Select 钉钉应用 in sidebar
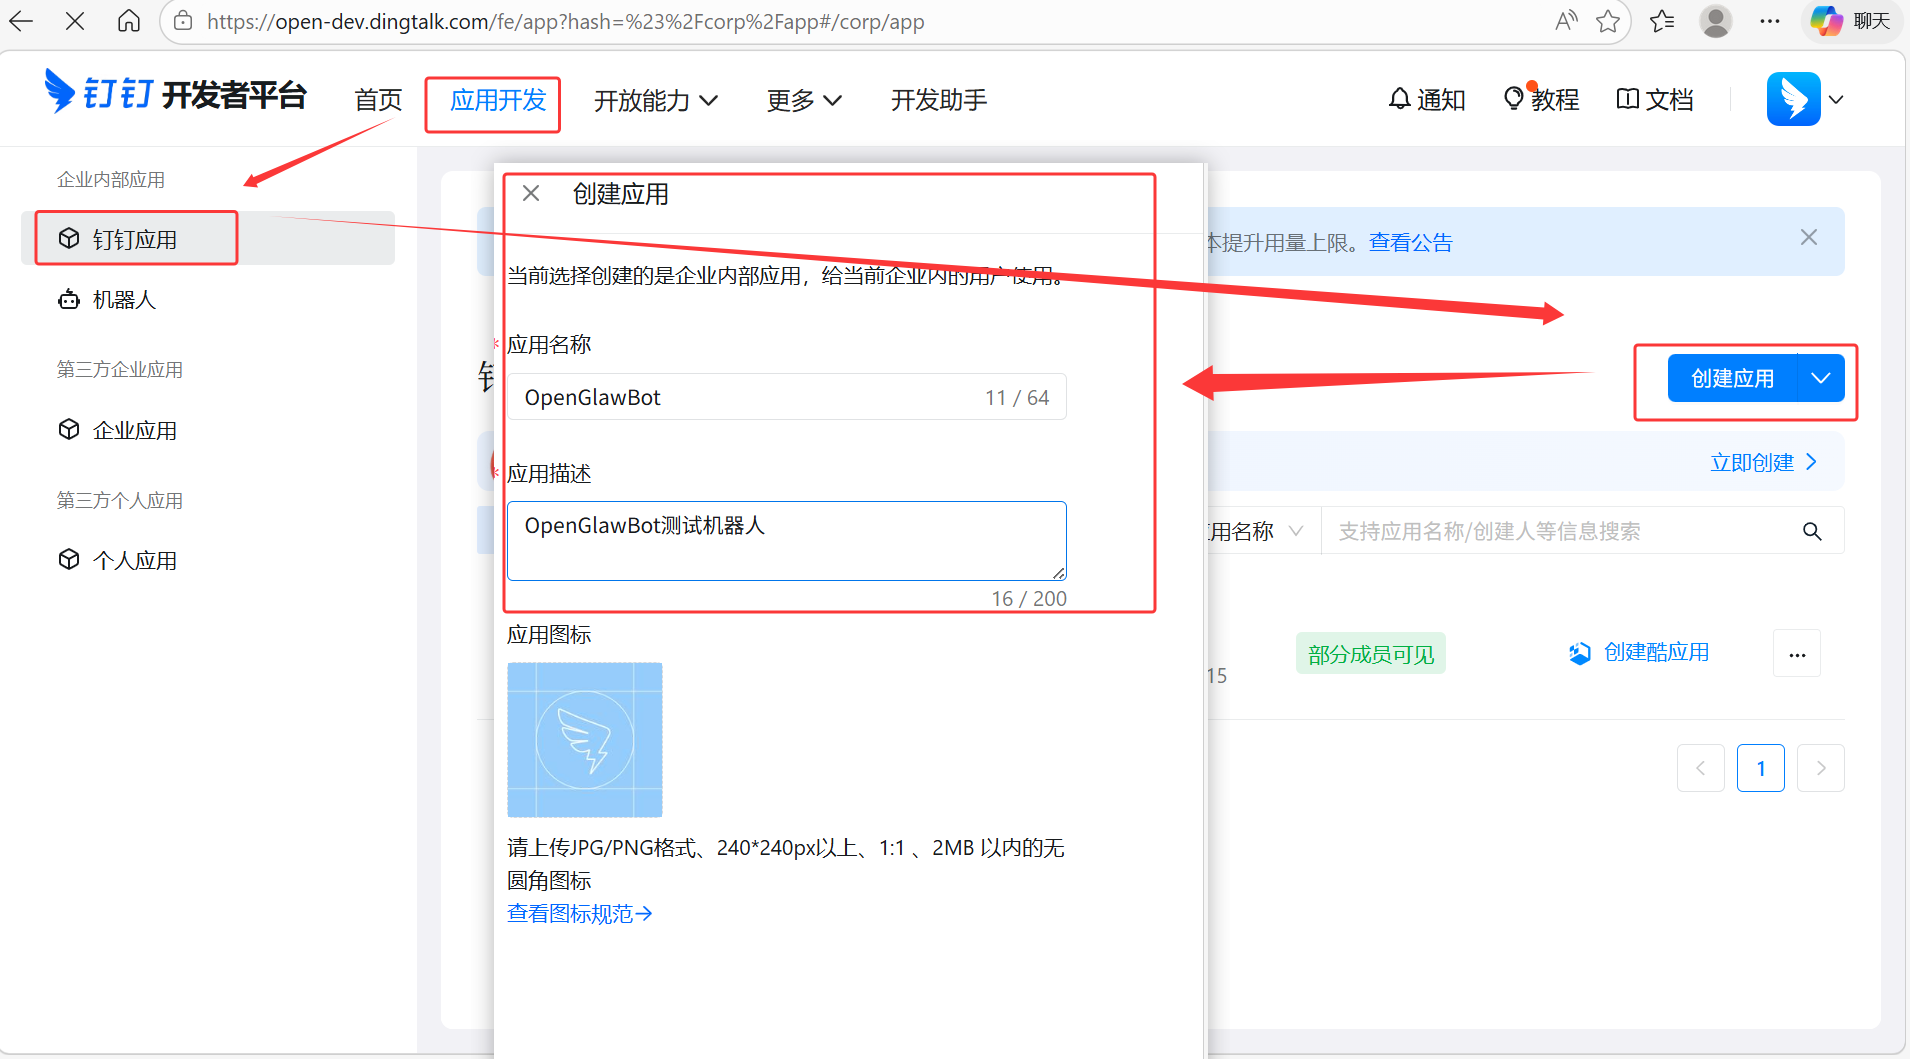Viewport: 1910px width, 1059px height. point(208,239)
